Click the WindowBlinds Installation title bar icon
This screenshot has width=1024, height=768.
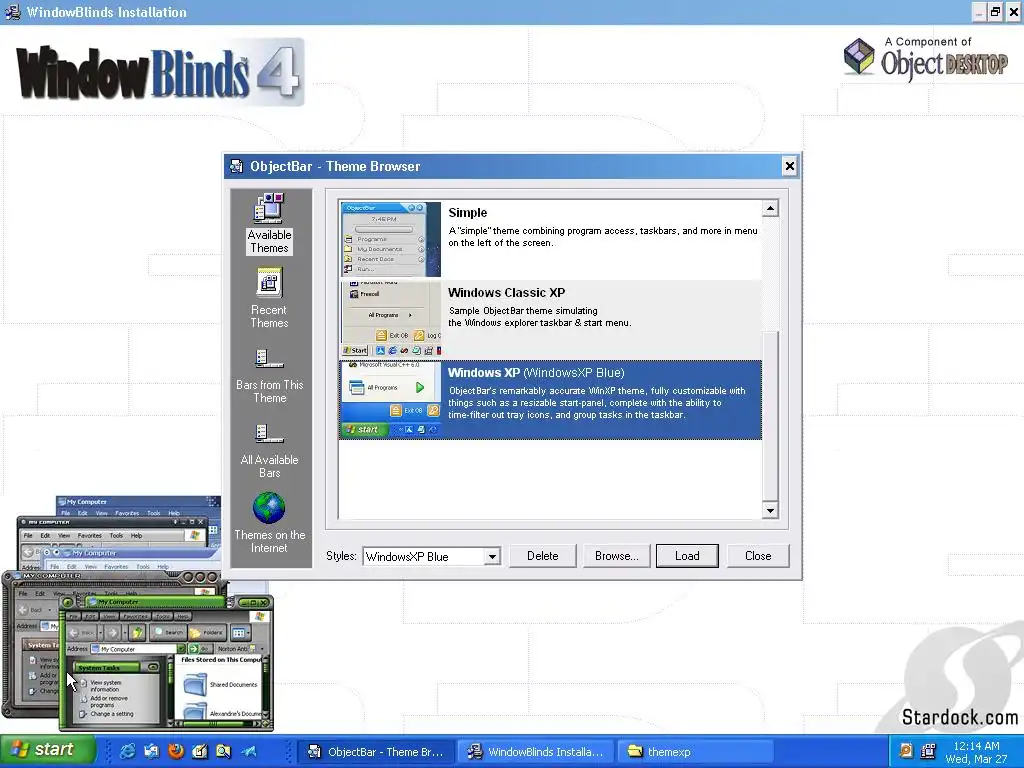(x=12, y=12)
